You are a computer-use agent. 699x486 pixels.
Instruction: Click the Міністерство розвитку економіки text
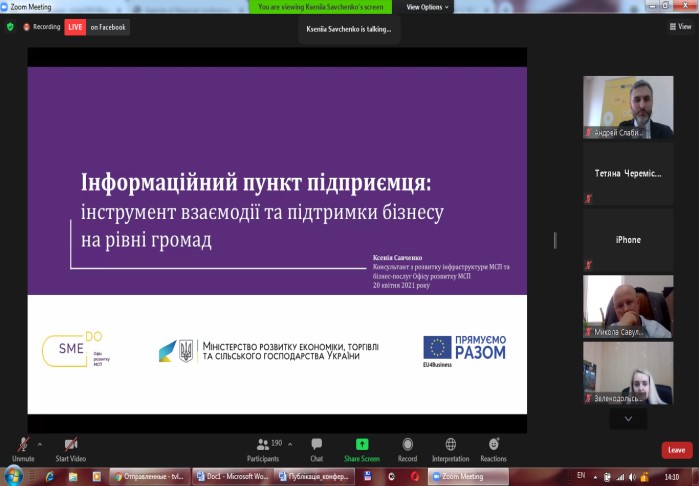291,351
